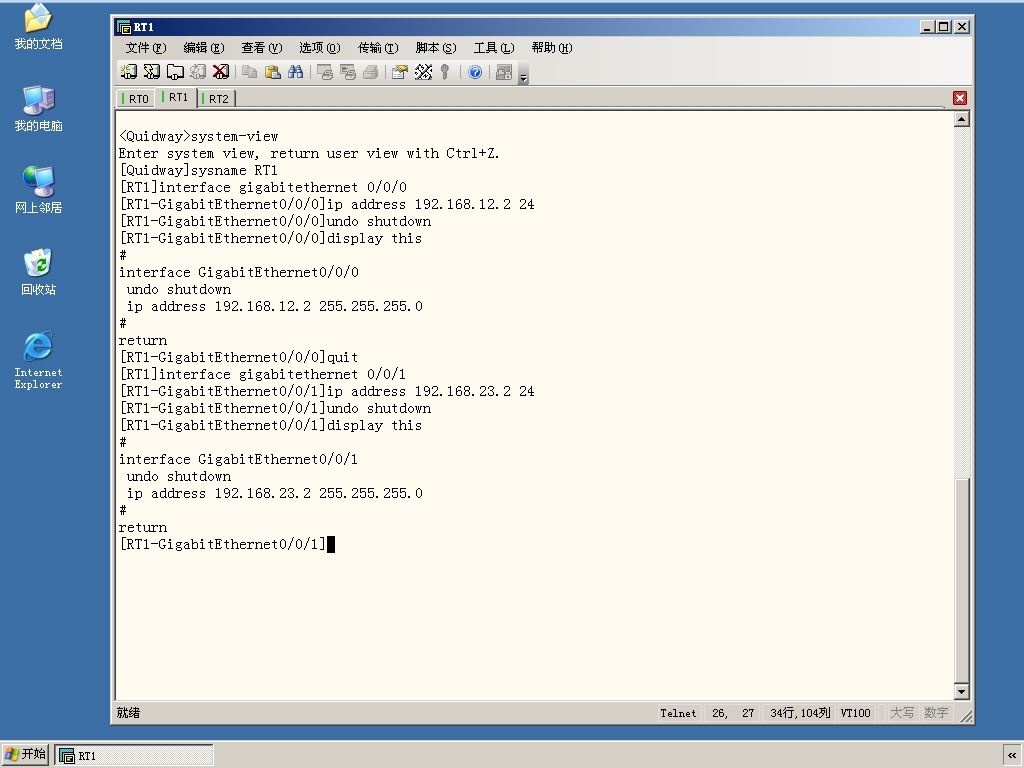Screen dimensions: 1024x768
Task: Click the VT100 status bar entry
Action: point(856,713)
